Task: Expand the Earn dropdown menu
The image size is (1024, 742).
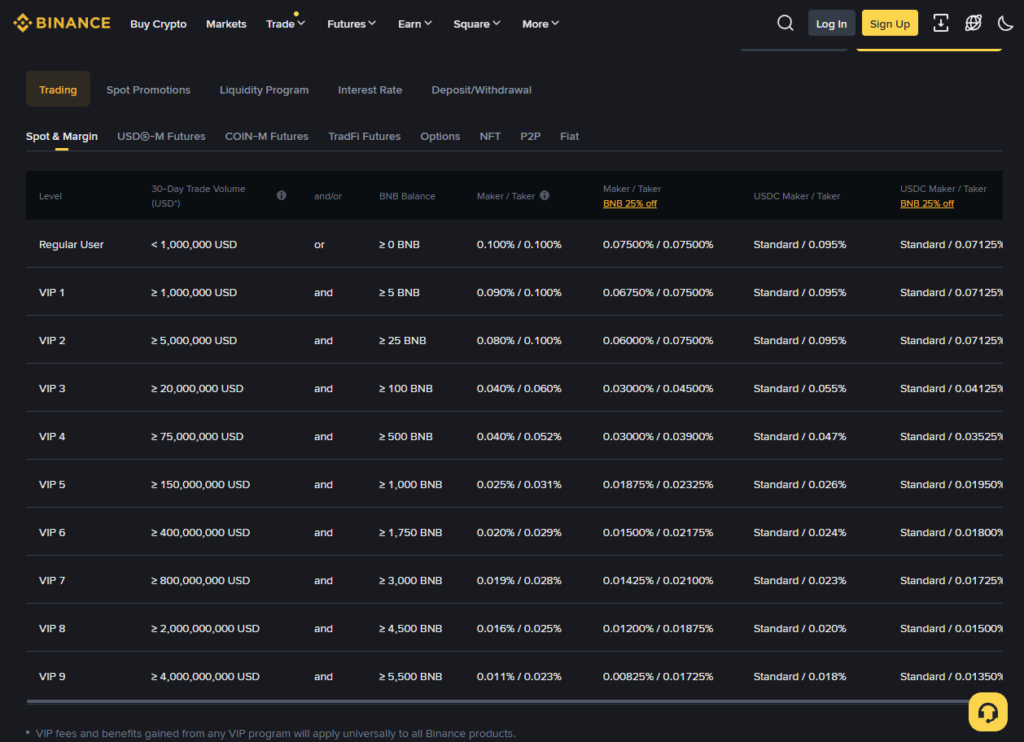Action: tap(415, 24)
